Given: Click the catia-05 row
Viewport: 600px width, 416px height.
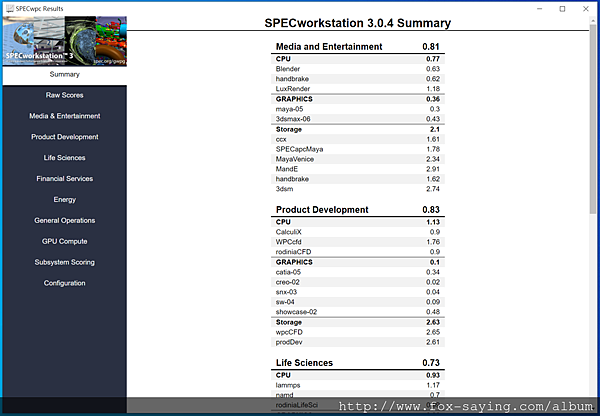Looking at the screenshot, I should 358,272.
